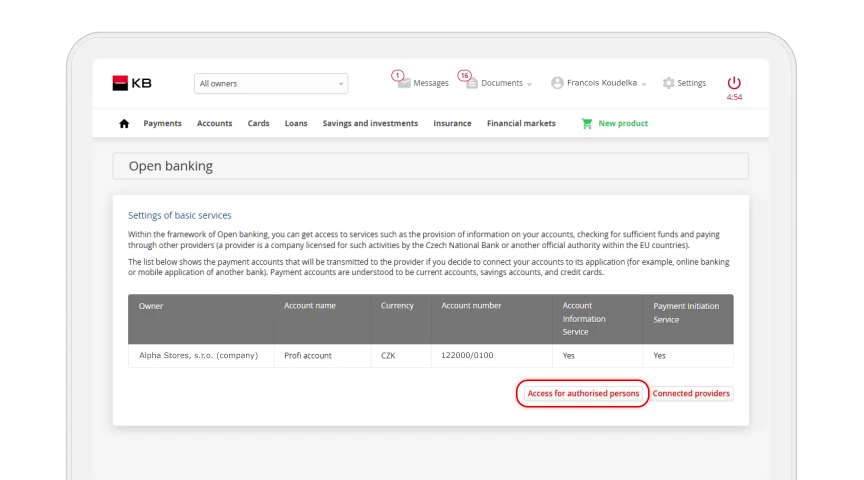Expand the Documents dropdown arrow
This screenshot has height=480, width=864.
[530, 84]
